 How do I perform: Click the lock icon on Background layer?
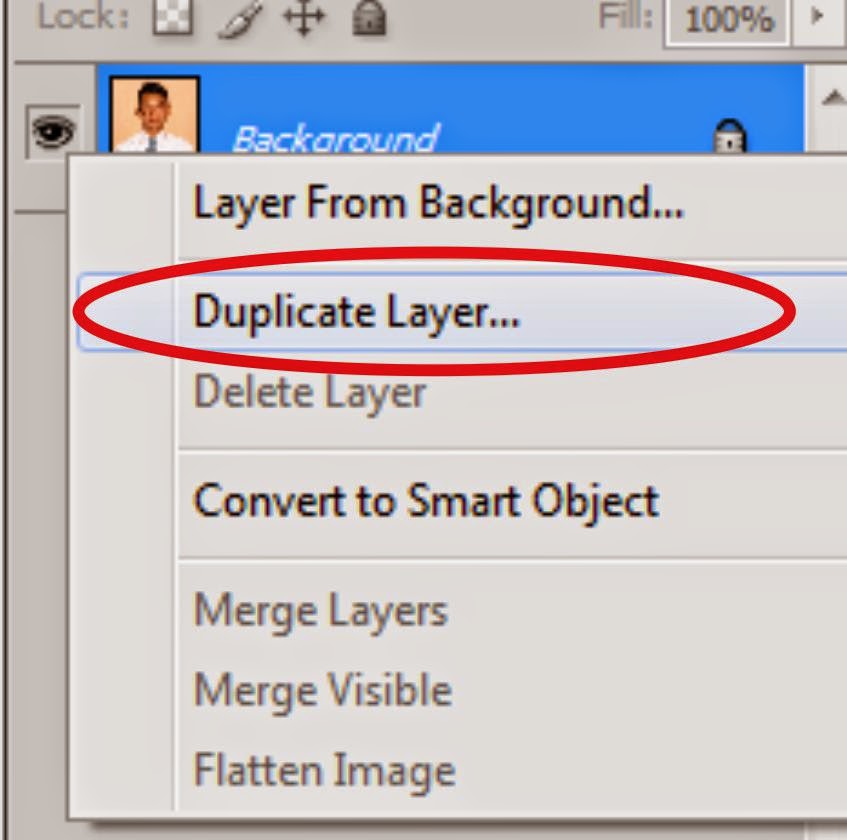coord(729,137)
